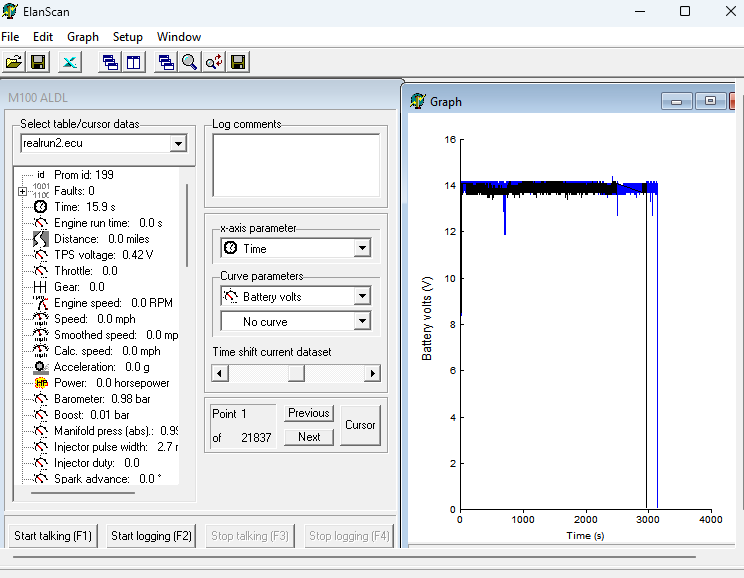
Task: Click the time shift slider thumb
Action: pyautogui.click(x=296, y=373)
